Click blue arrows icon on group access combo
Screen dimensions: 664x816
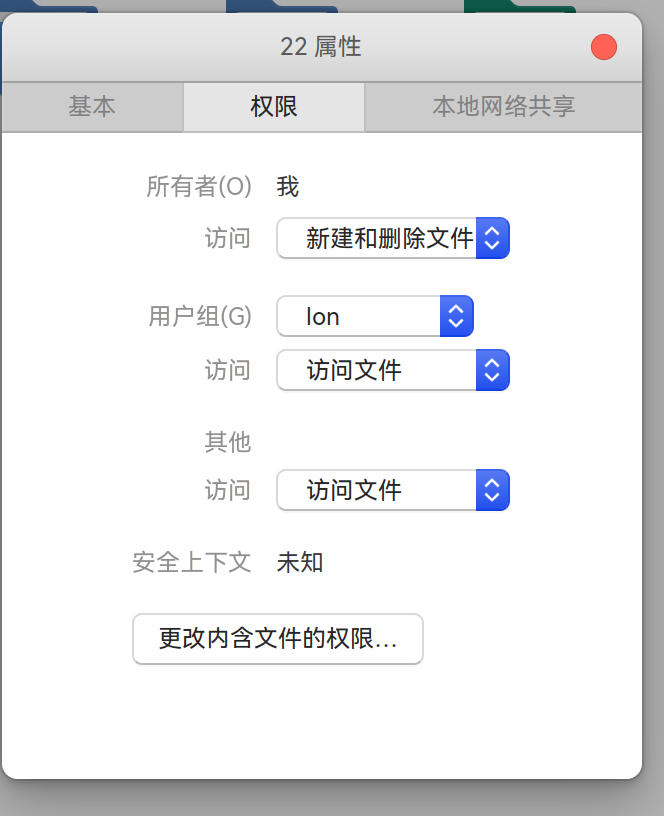click(492, 370)
